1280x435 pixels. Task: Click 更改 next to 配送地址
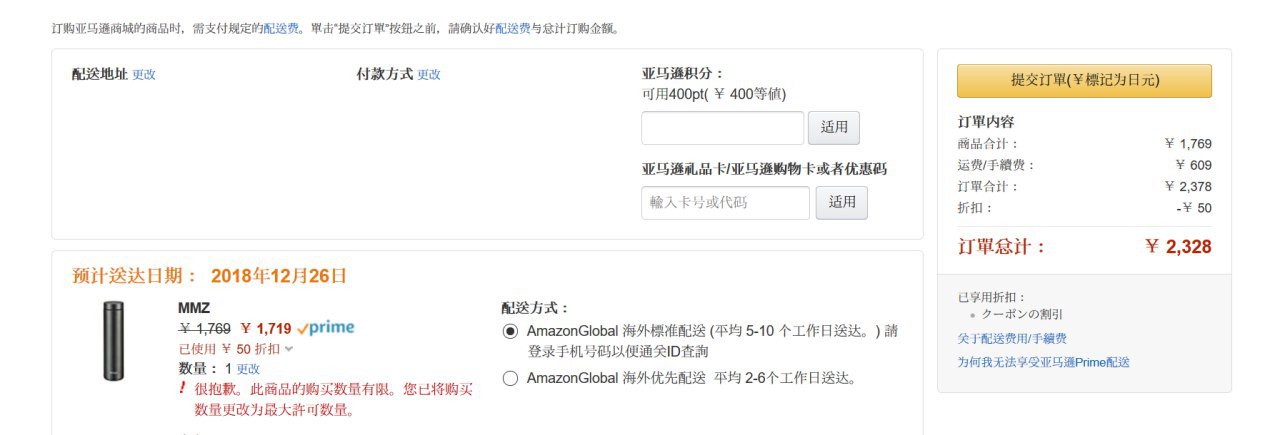pyautogui.click(x=144, y=74)
